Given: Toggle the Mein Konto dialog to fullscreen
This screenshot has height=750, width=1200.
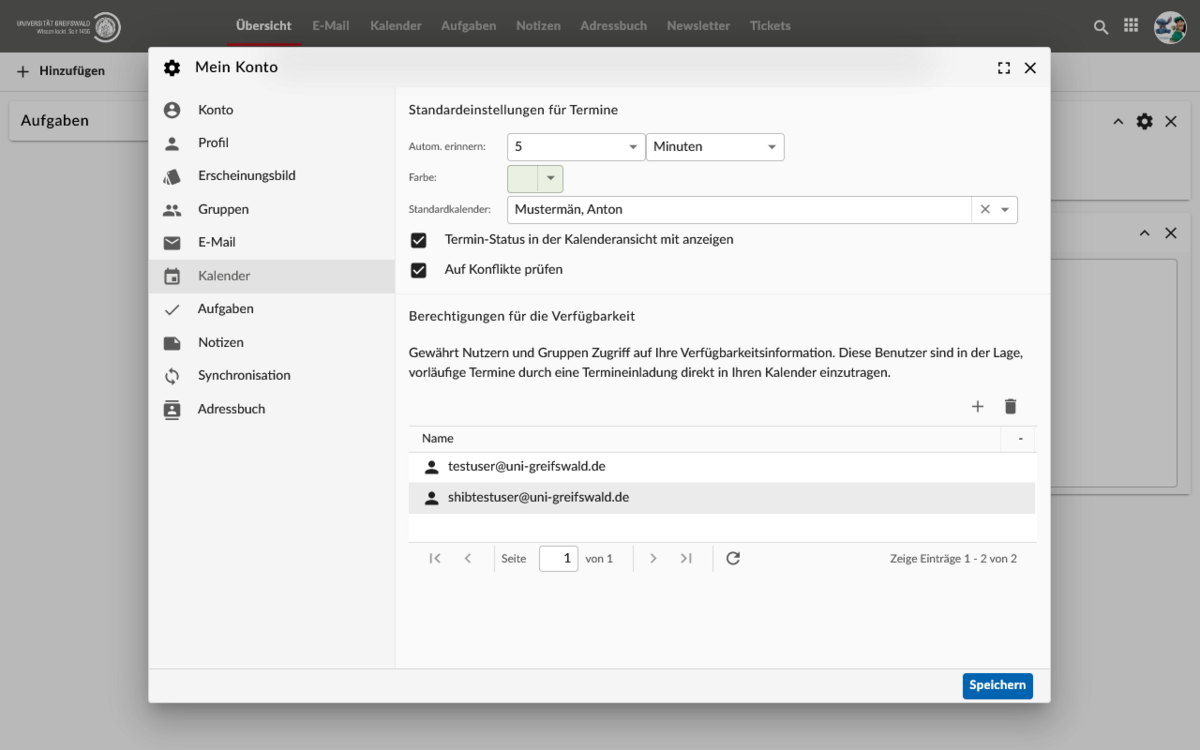Looking at the screenshot, I should coord(1004,68).
